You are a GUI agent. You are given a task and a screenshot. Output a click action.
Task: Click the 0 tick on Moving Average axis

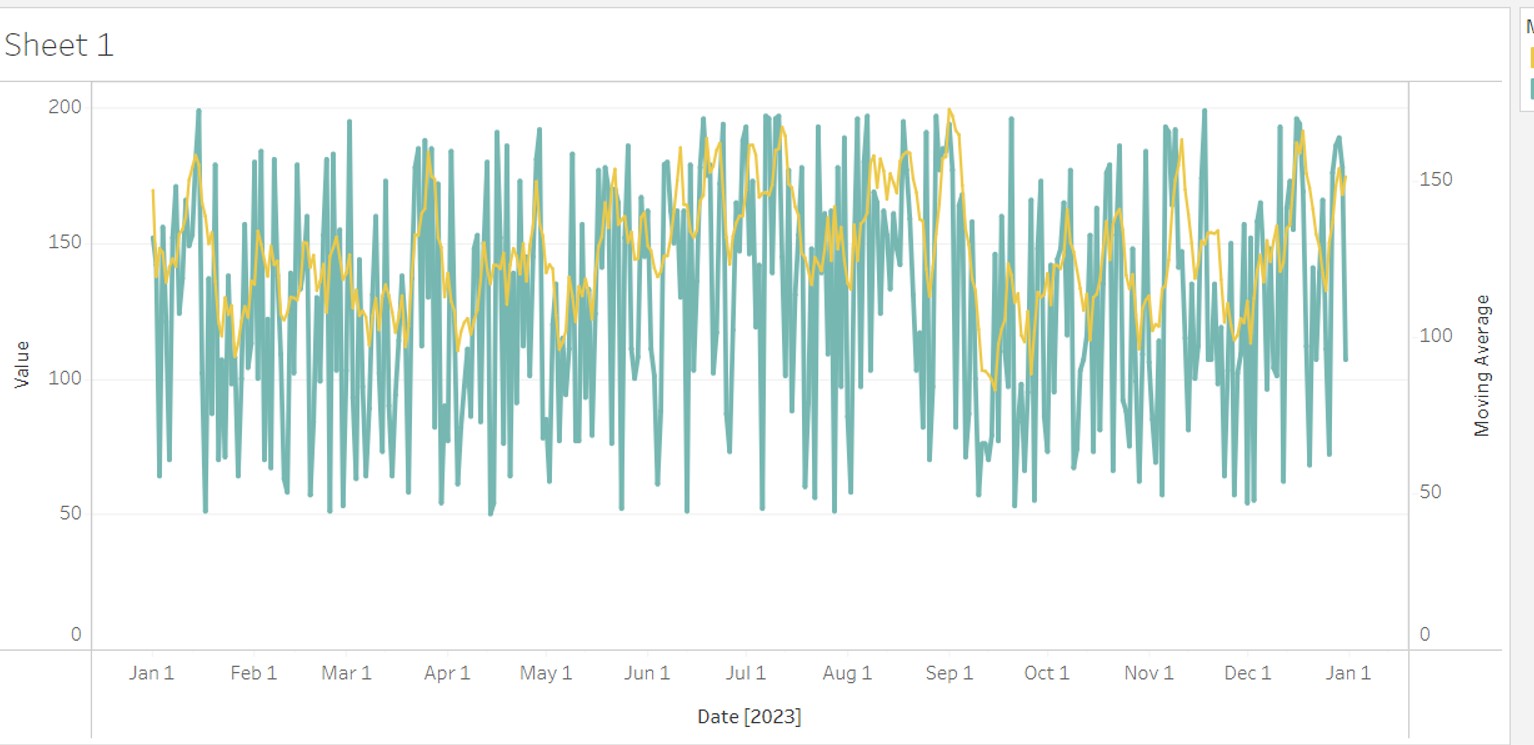coord(1425,634)
